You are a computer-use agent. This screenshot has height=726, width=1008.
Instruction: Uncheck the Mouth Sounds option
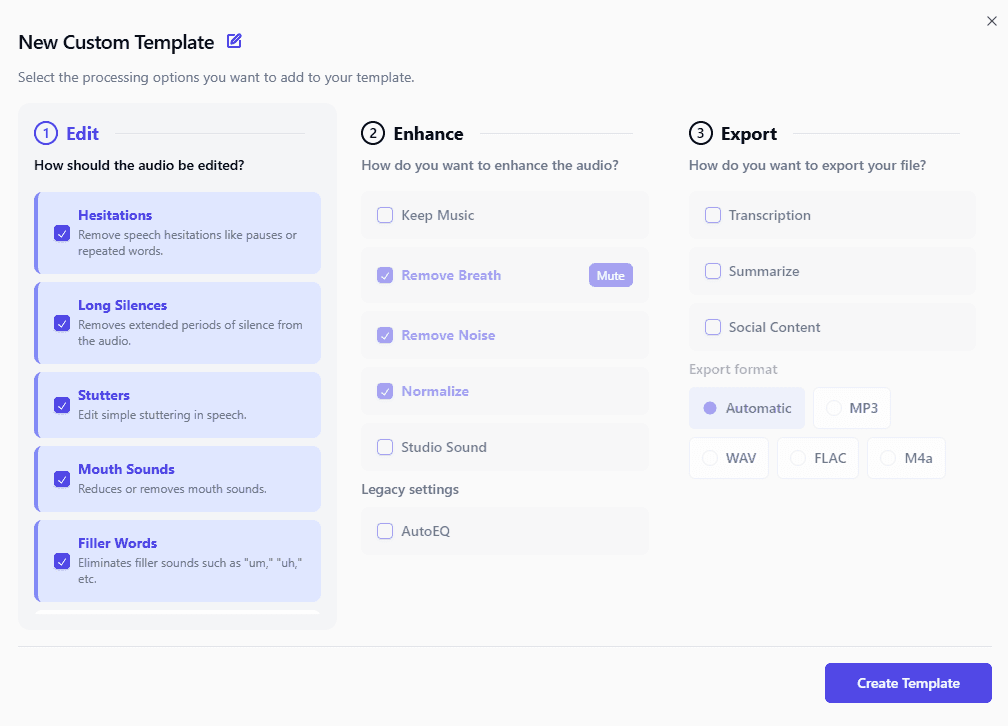tap(62, 479)
